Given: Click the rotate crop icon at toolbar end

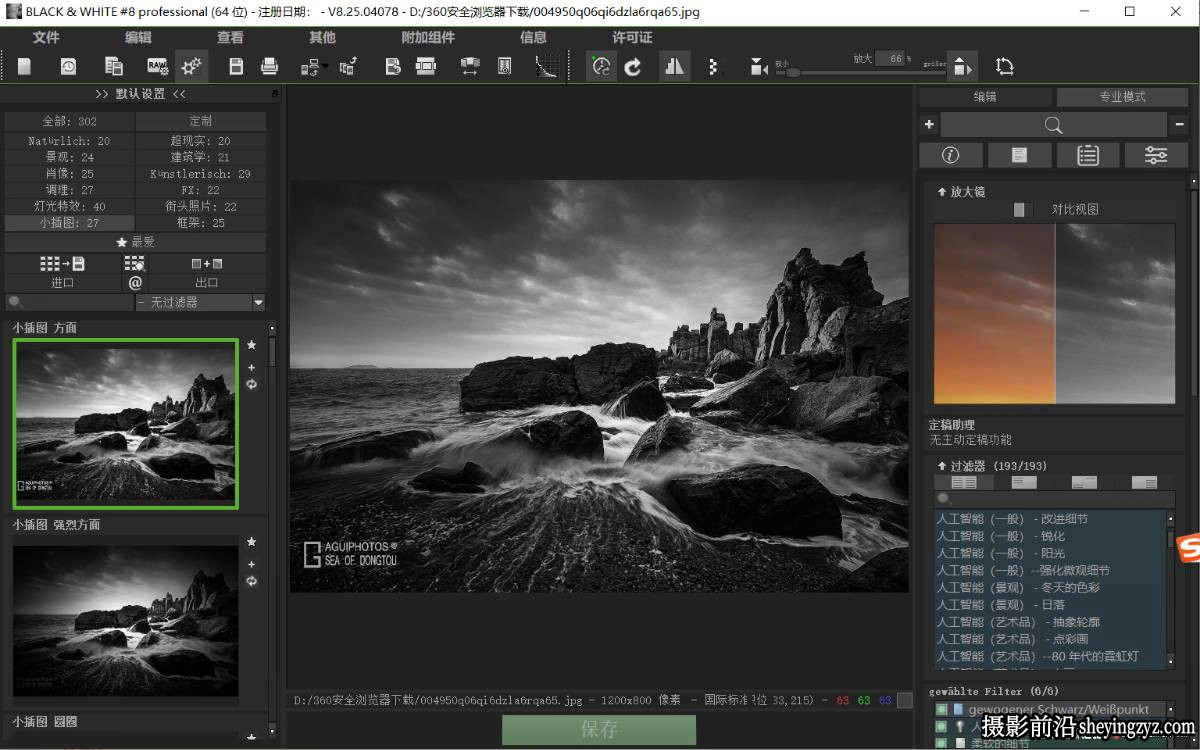Looking at the screenshot, I should click(1005, 67).
